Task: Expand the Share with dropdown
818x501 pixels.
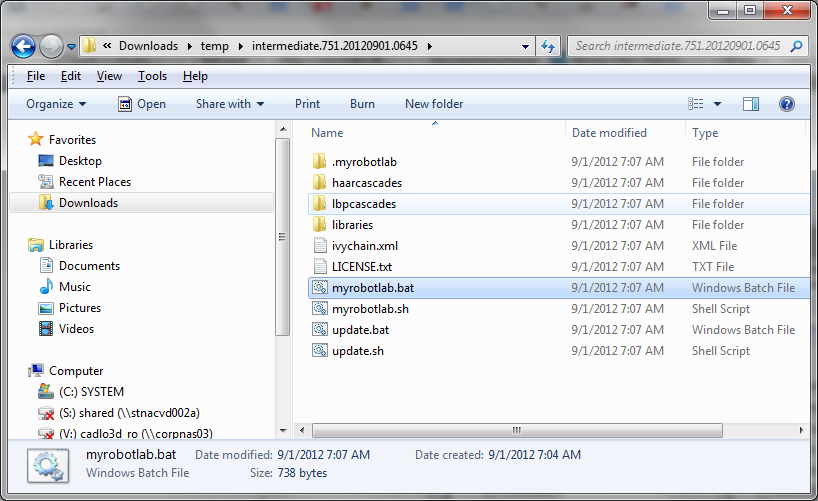Action: [x=230, y=104]
